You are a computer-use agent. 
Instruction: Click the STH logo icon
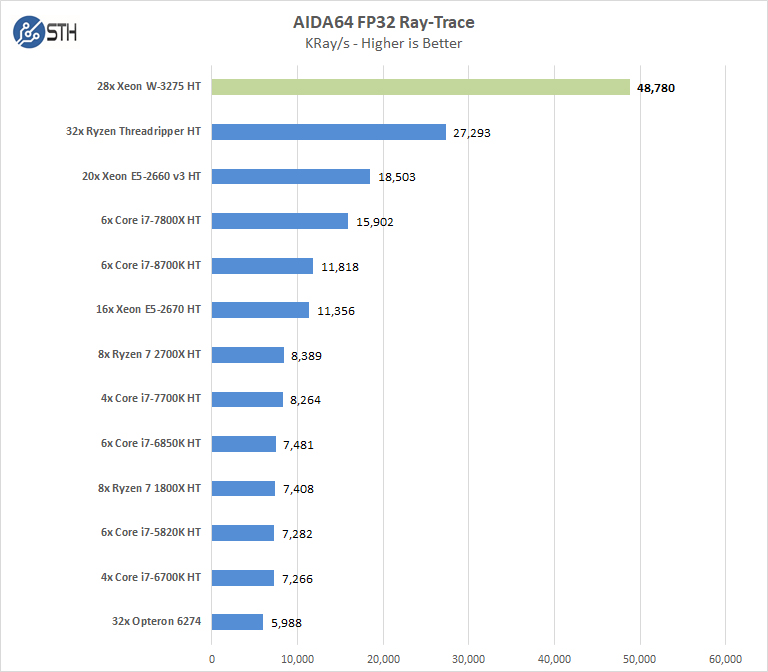[x=45, y=32]
